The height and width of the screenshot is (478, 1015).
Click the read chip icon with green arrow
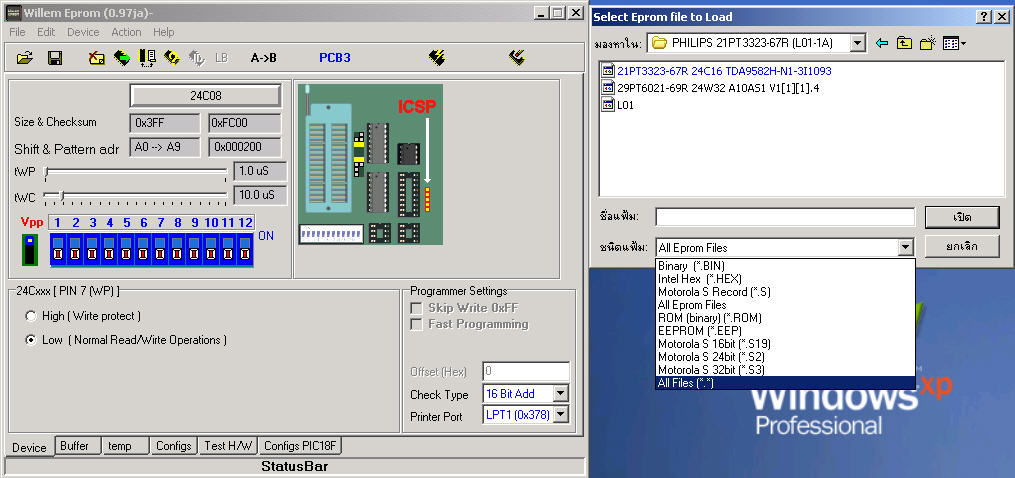coord(122,58)
